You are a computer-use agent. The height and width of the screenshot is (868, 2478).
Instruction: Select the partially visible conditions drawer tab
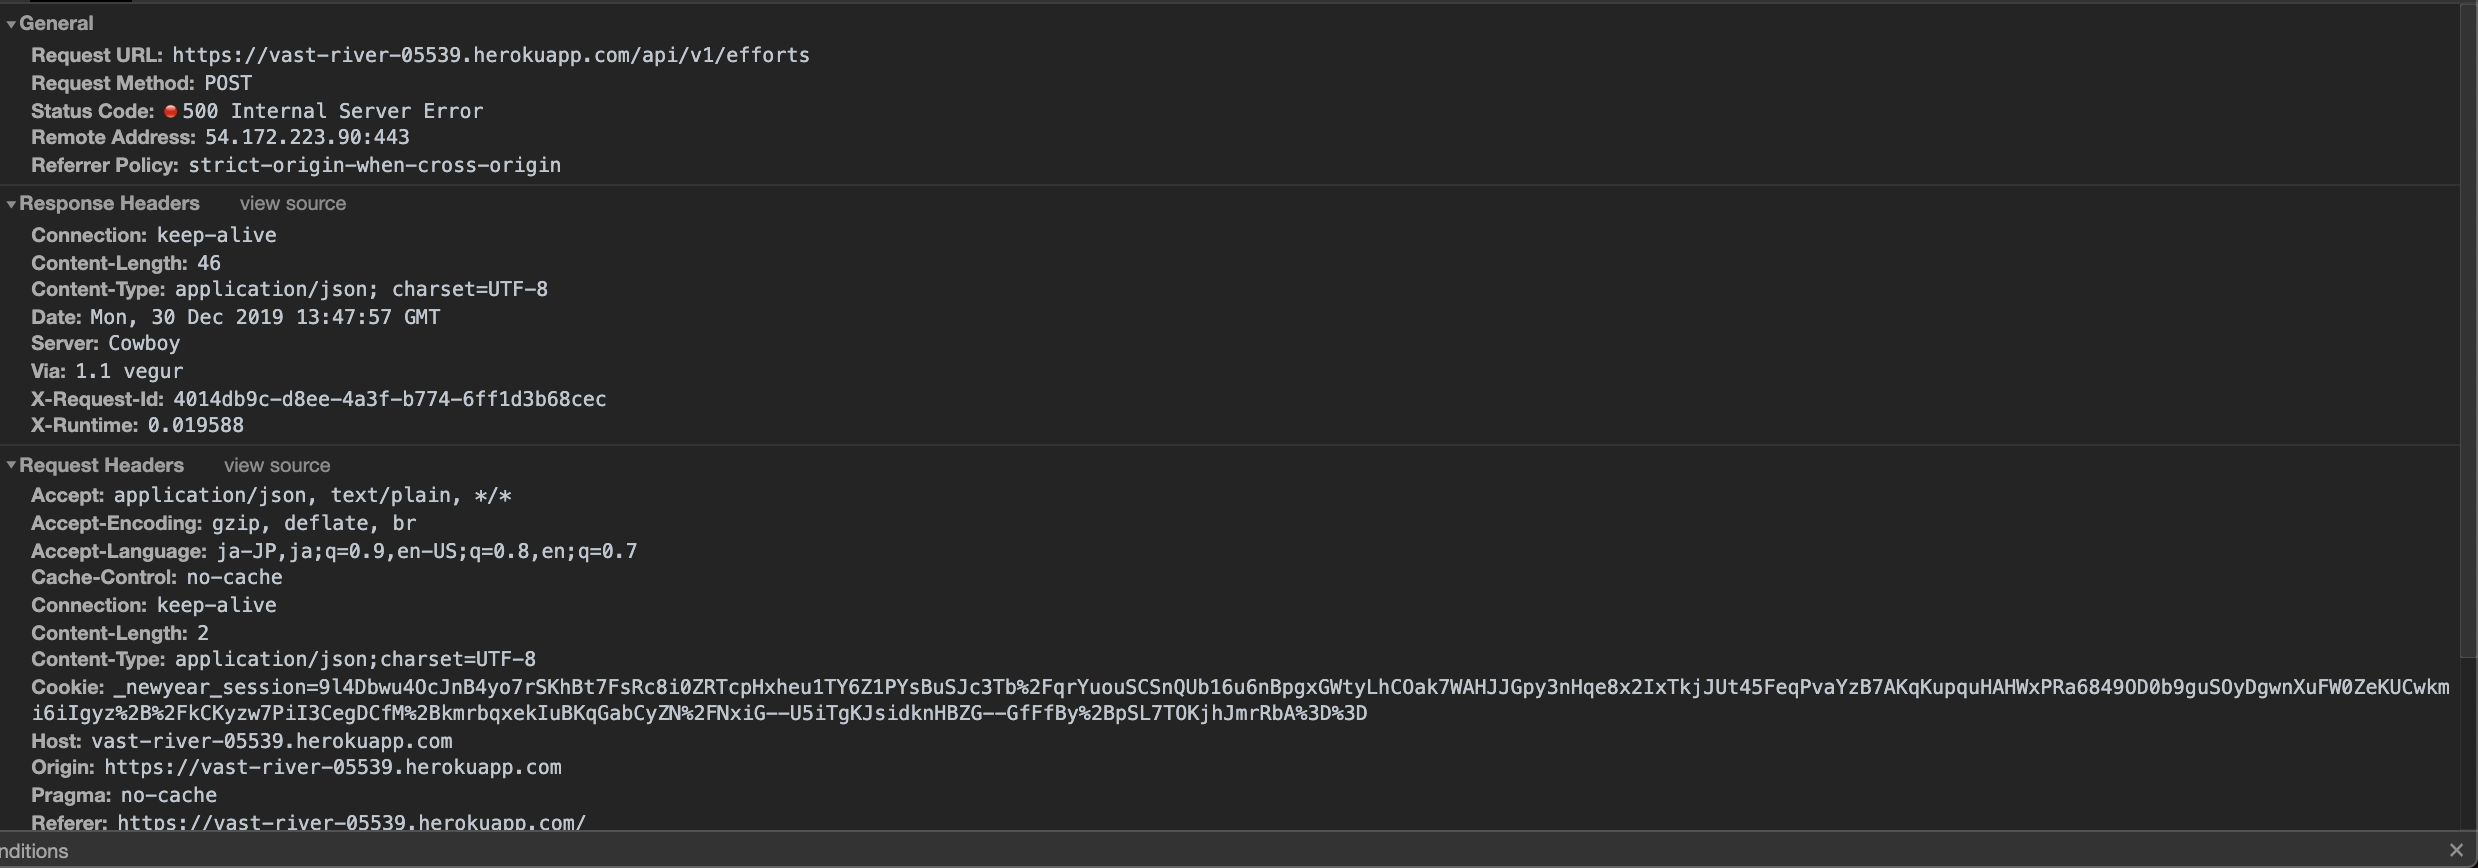[x=34, y=851]
